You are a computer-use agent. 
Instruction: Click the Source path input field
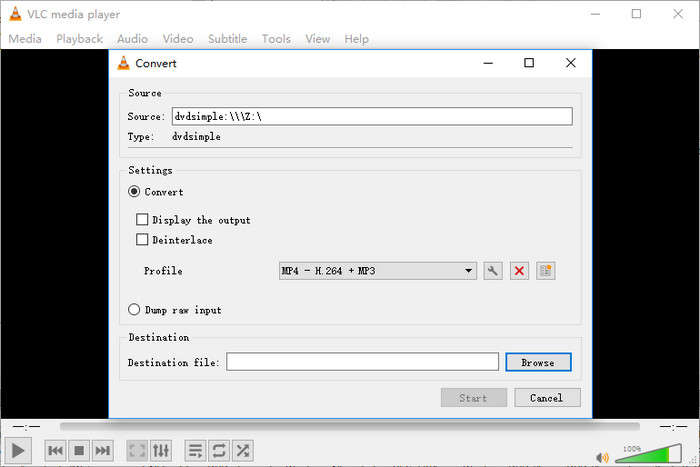pyautogui.click(x=372, y=116)
